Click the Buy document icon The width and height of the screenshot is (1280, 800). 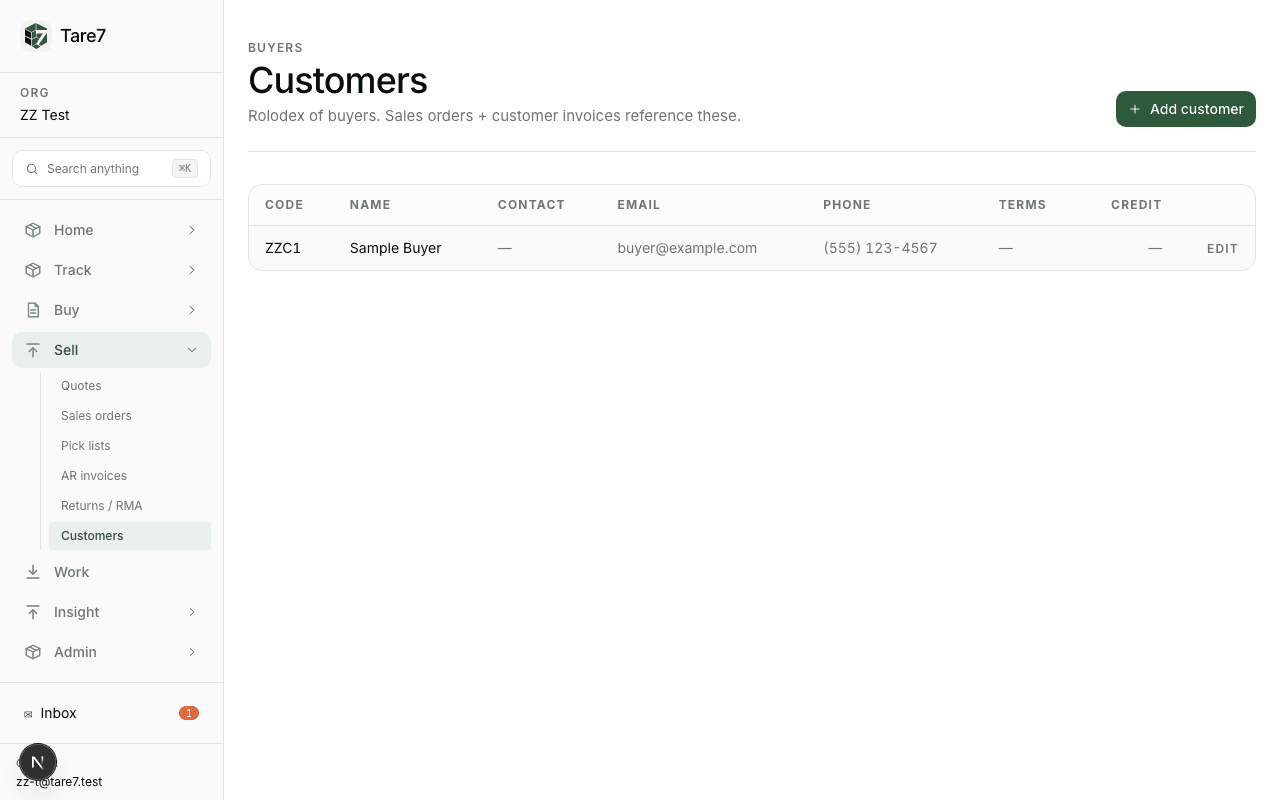coord(33,310)
